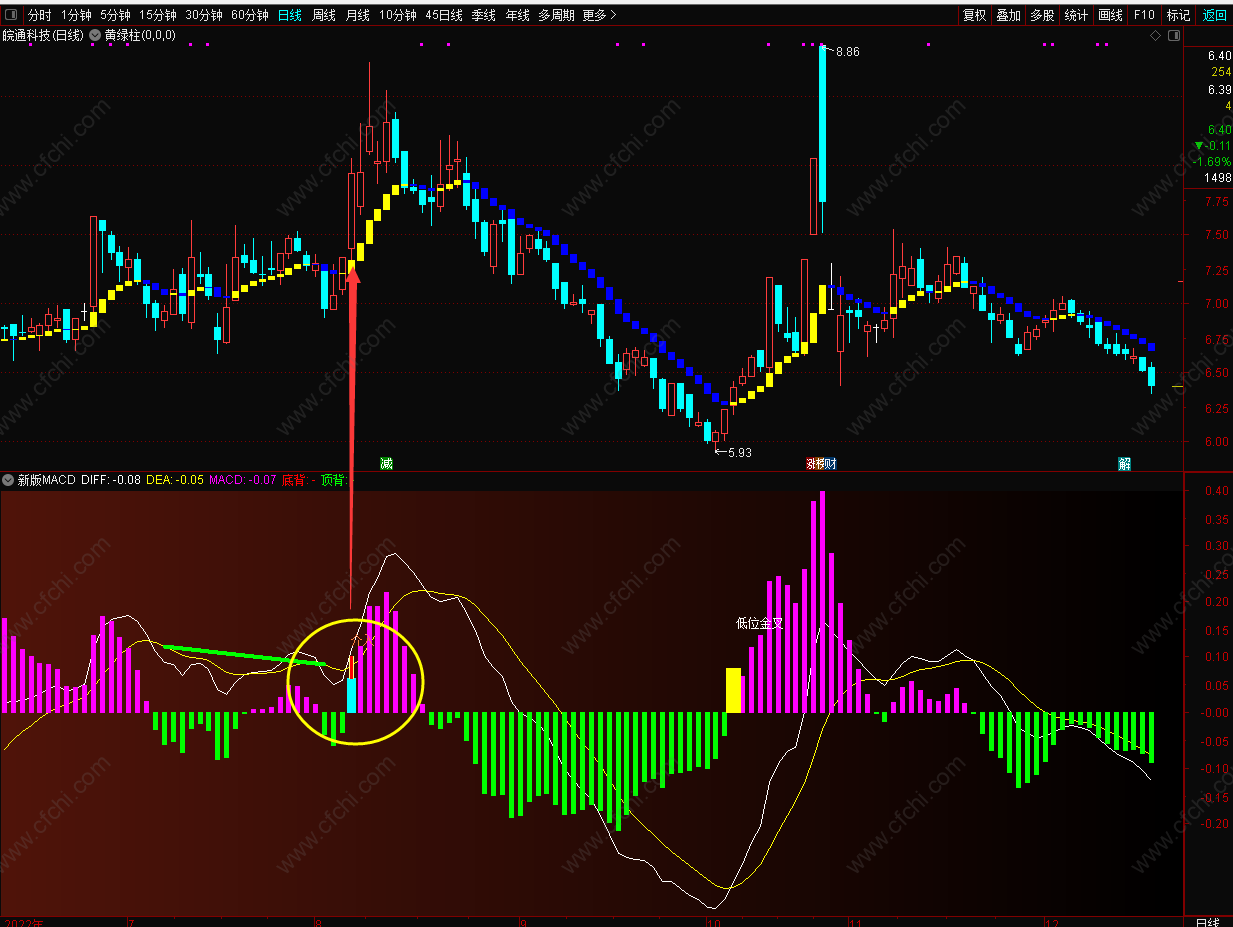Click the DEA: -0.05 value label
Screen dimensions: 1233x927
[x=175, y=480]
